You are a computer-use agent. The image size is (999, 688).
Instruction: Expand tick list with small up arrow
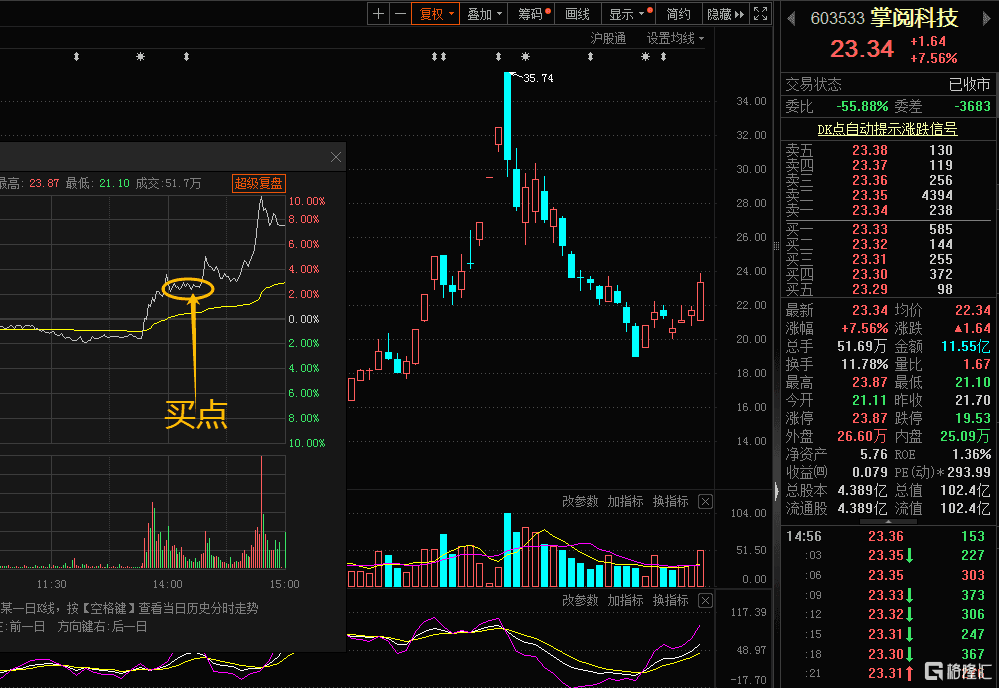888,522
